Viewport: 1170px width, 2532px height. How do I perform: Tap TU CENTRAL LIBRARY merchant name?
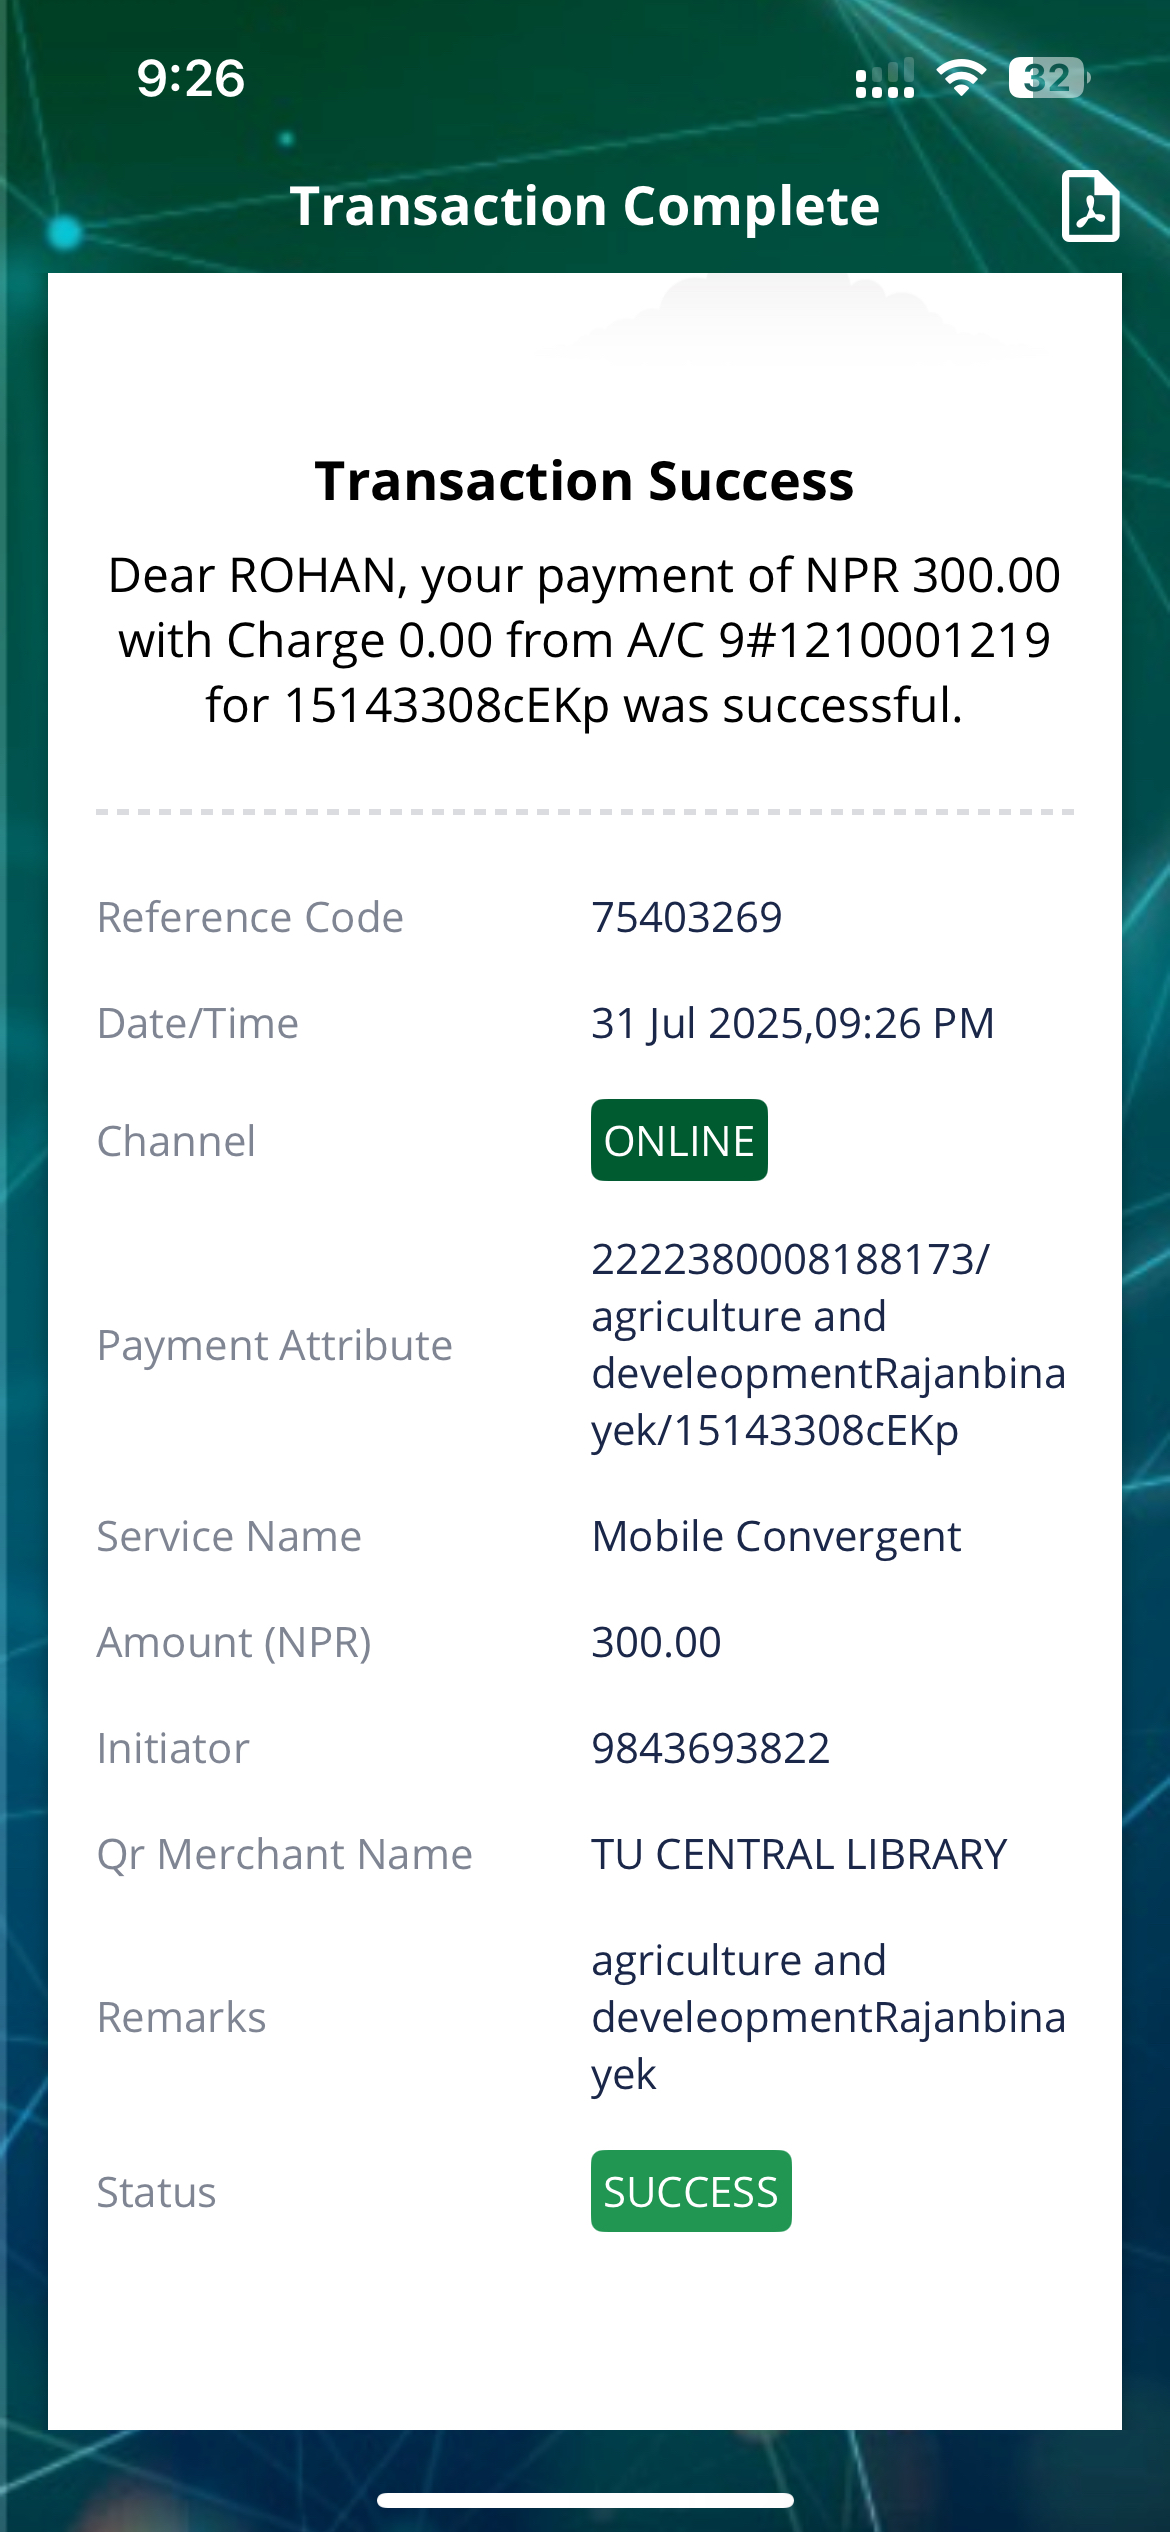point(798,1855)
